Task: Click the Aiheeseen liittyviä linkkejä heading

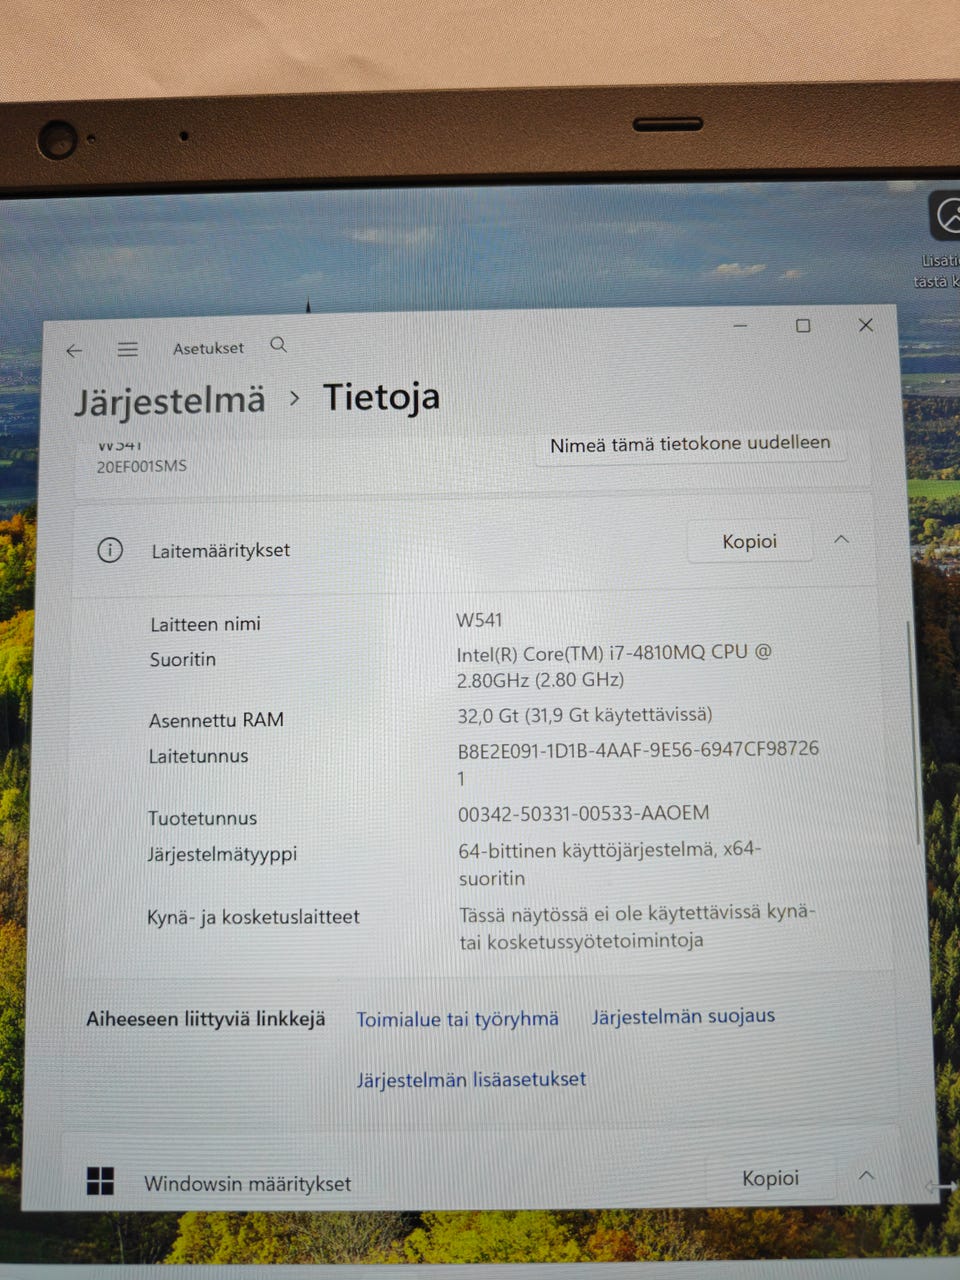Action: click(x=206, y=1019)
